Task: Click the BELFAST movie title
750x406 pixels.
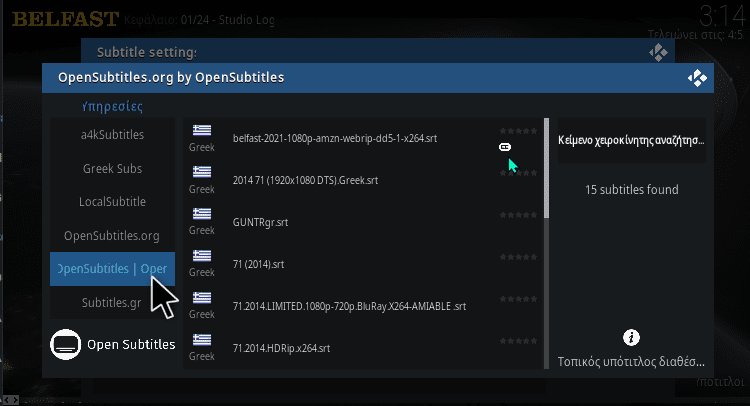Action: point(65,20)
